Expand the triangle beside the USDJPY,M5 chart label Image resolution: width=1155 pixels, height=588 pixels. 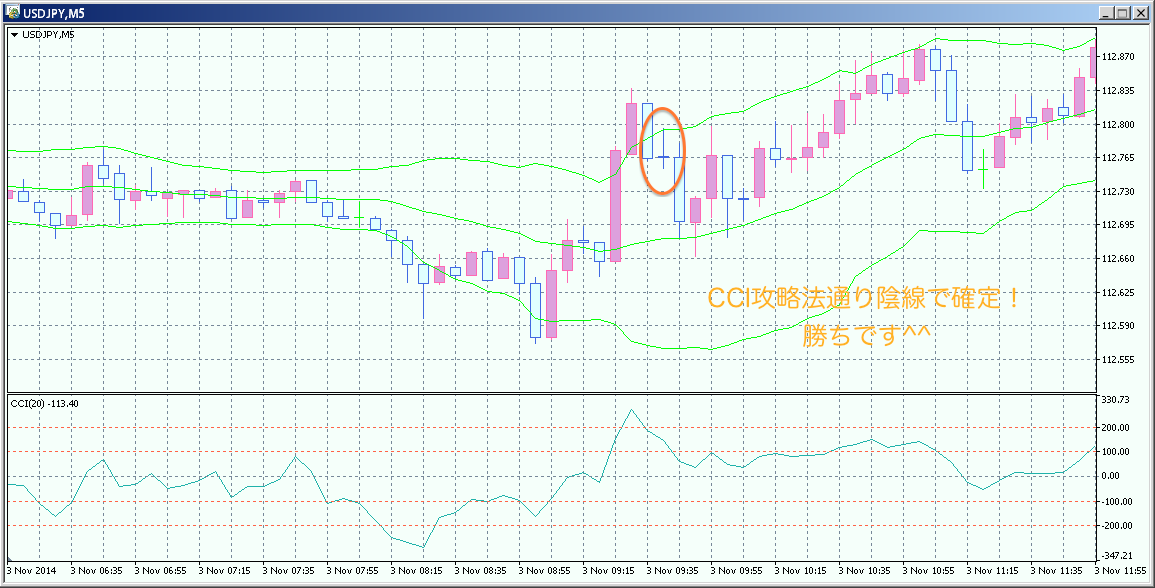13,35
